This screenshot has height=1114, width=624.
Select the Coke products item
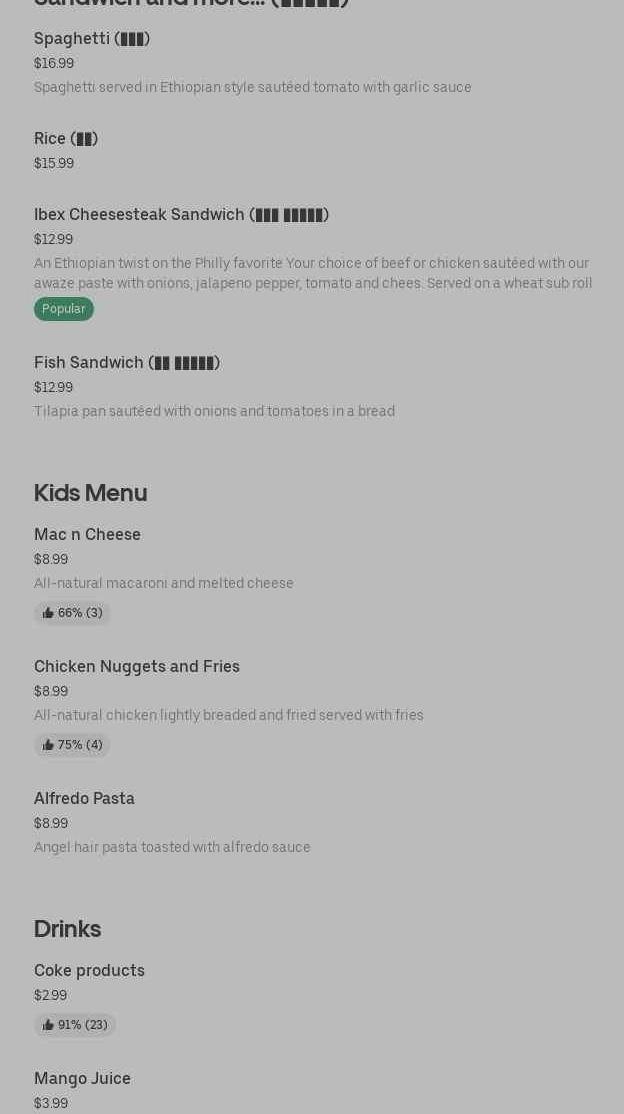pos(90,971)
